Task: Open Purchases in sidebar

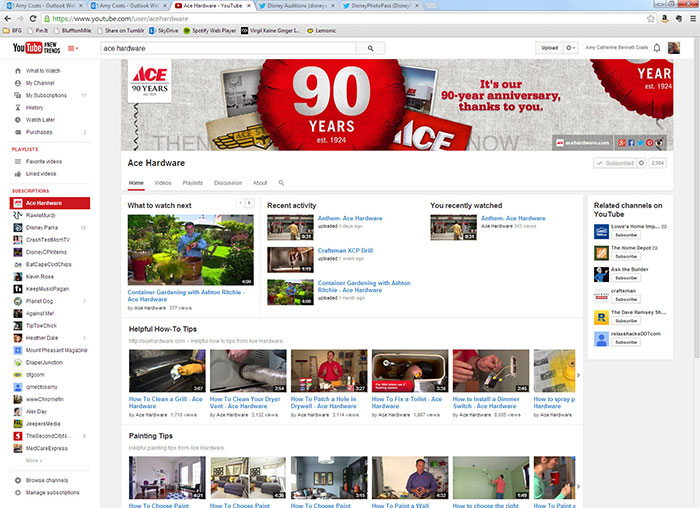Action: pyautogui.click(x=39, y=132)
